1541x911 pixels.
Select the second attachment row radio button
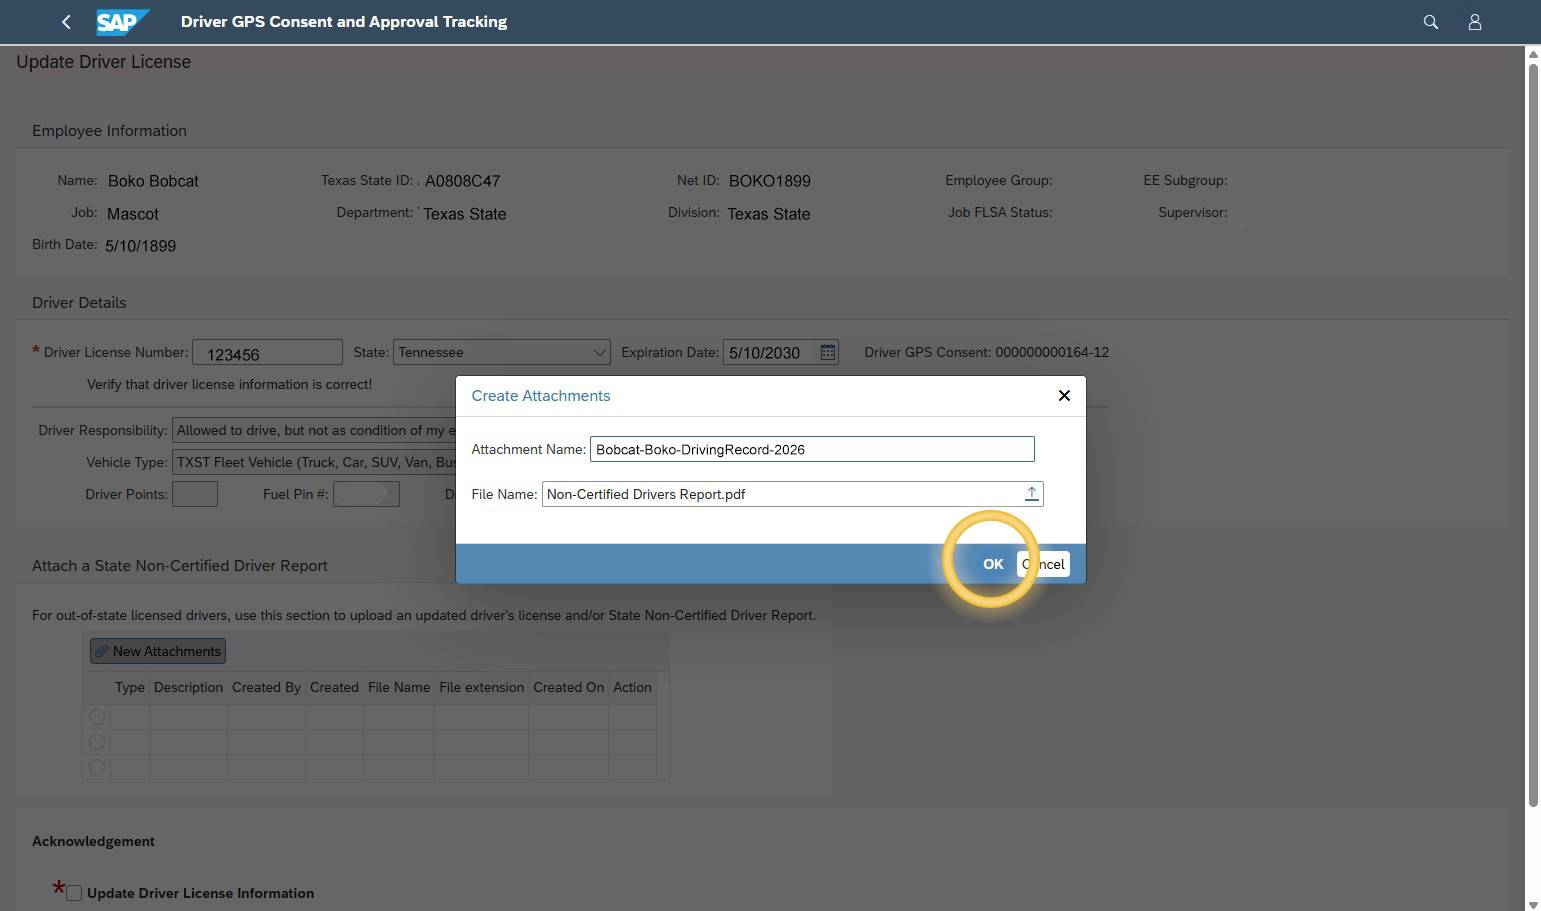pyautogui.click(x=96, y=742)
